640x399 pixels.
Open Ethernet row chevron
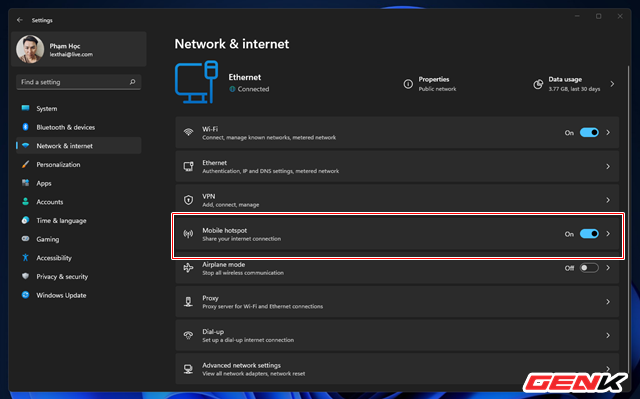coord(608,166)
